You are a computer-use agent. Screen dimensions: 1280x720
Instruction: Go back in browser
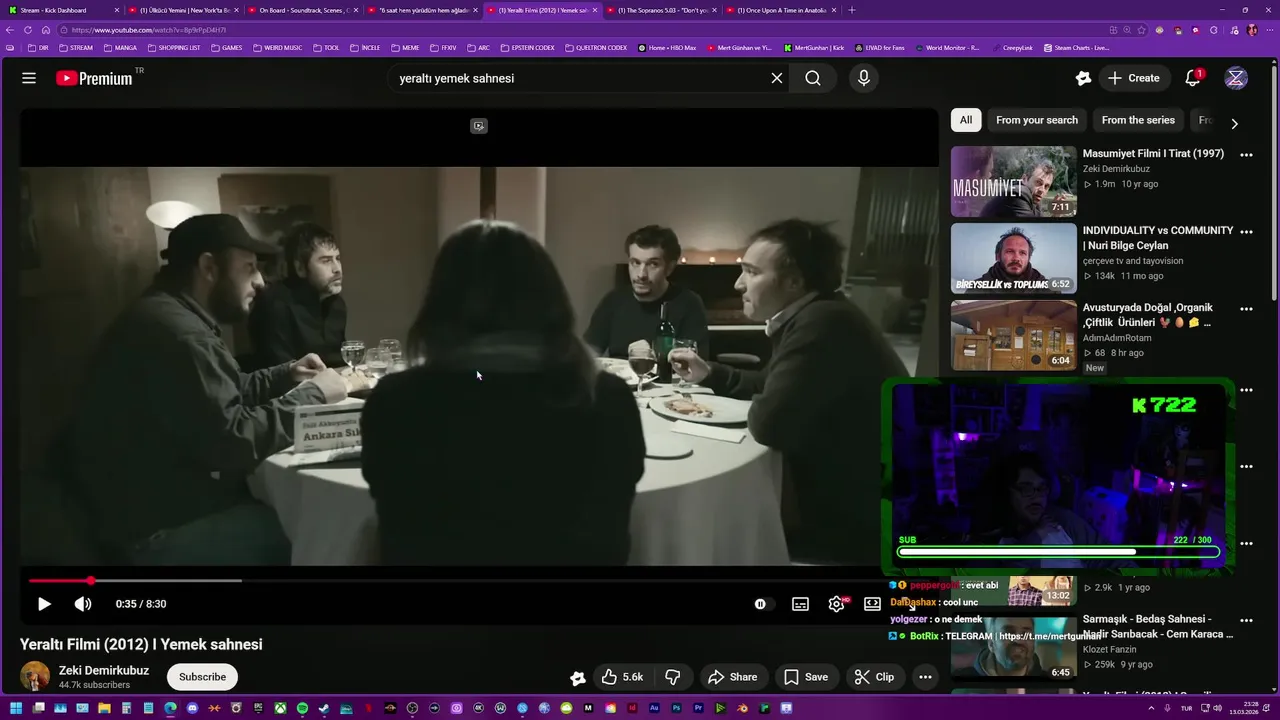(11, 30)
